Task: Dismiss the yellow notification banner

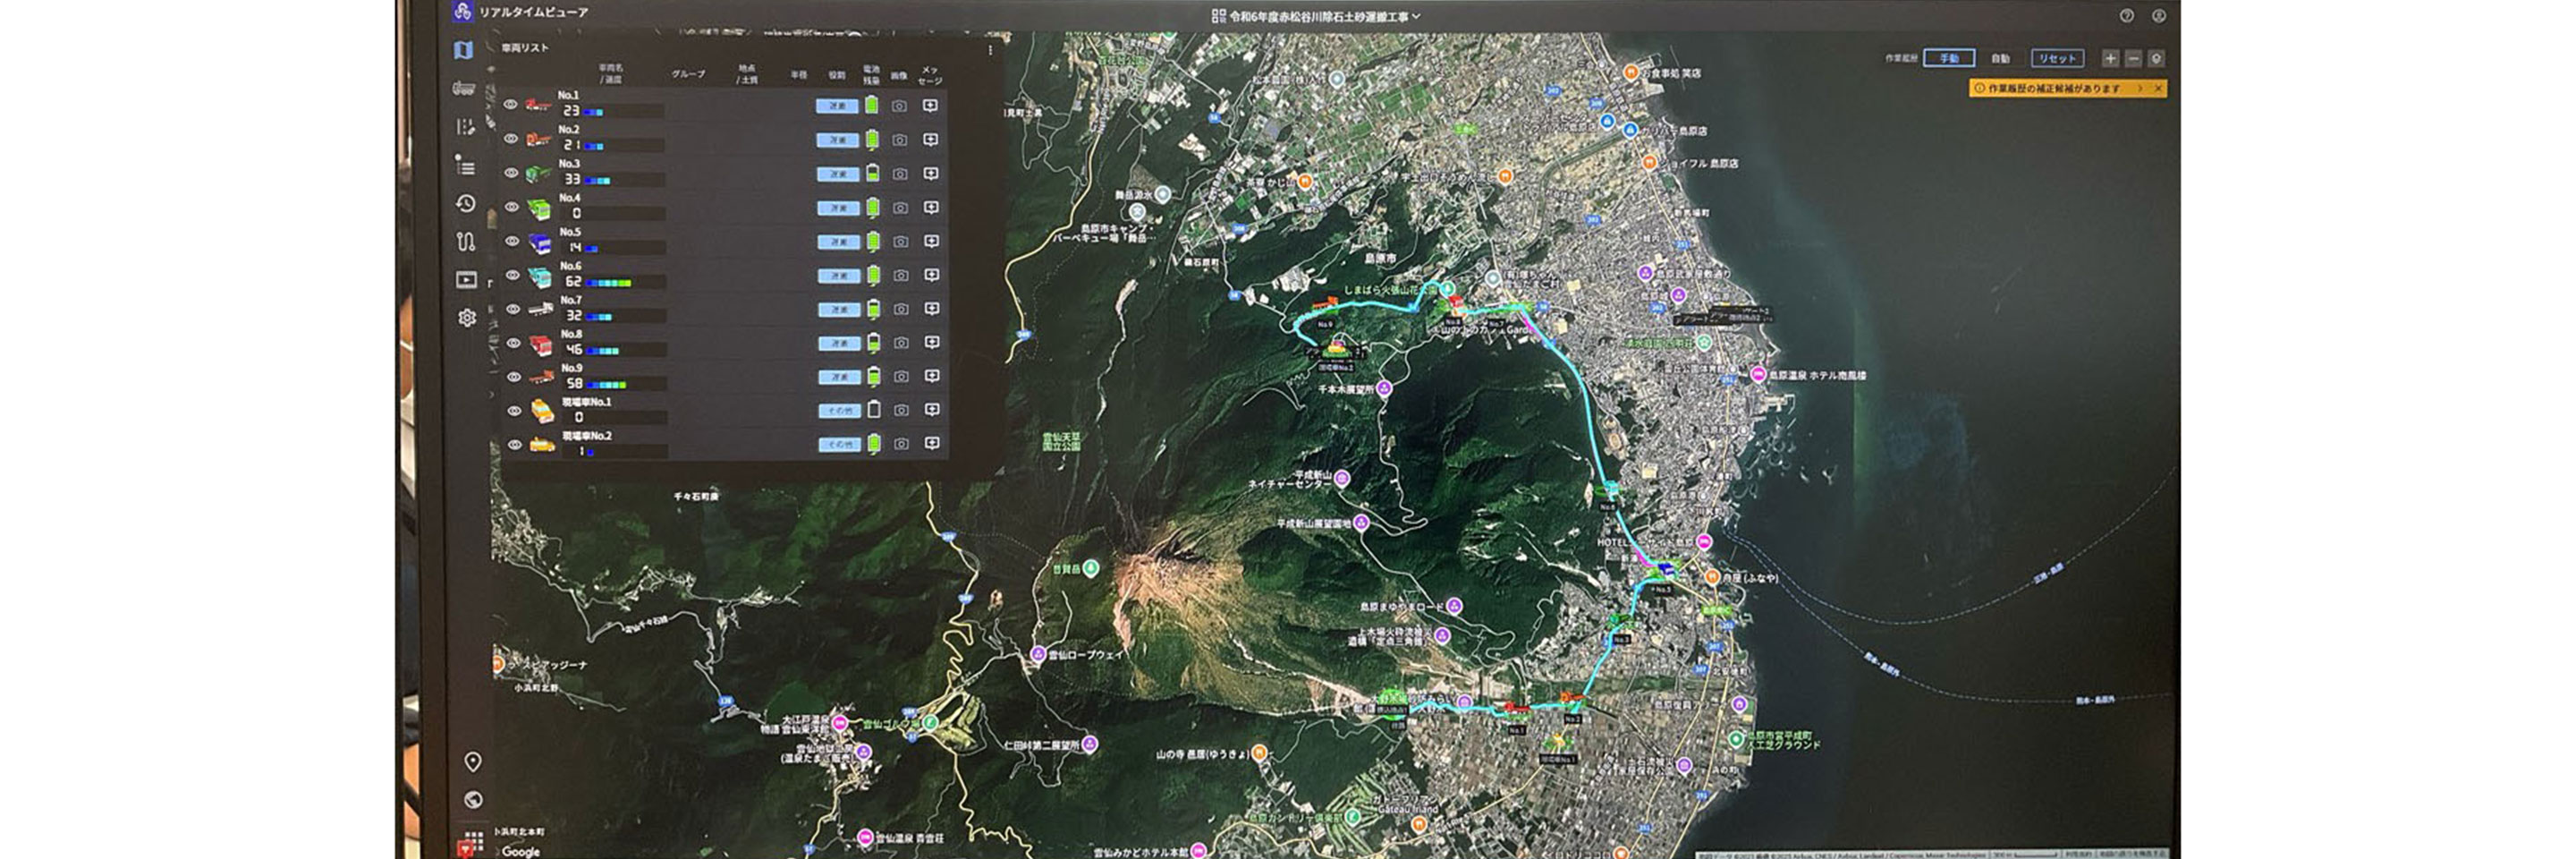Action: click(2158, 89)
